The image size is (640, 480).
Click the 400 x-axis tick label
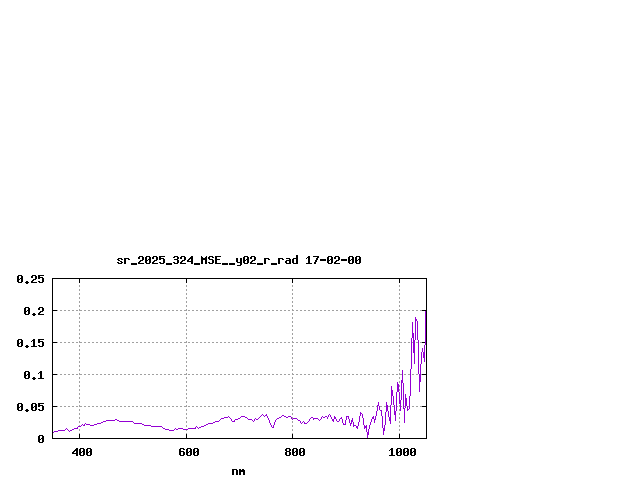[x=80, y=453]
